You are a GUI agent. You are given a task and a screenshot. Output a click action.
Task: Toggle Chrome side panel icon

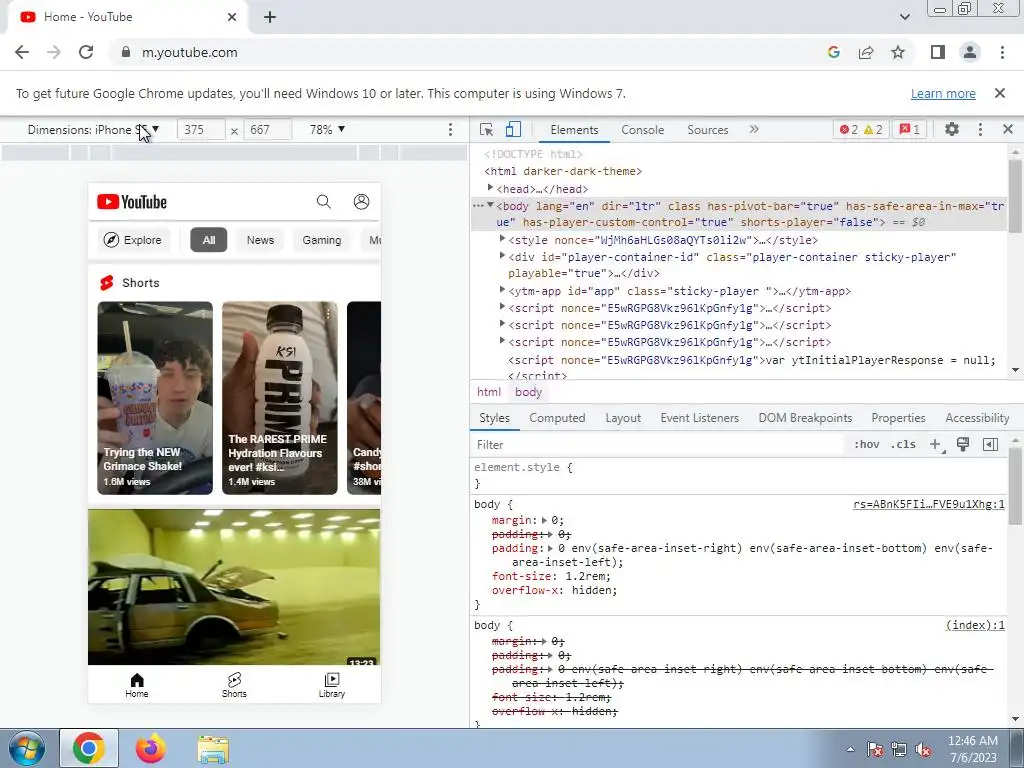point(938,52)
